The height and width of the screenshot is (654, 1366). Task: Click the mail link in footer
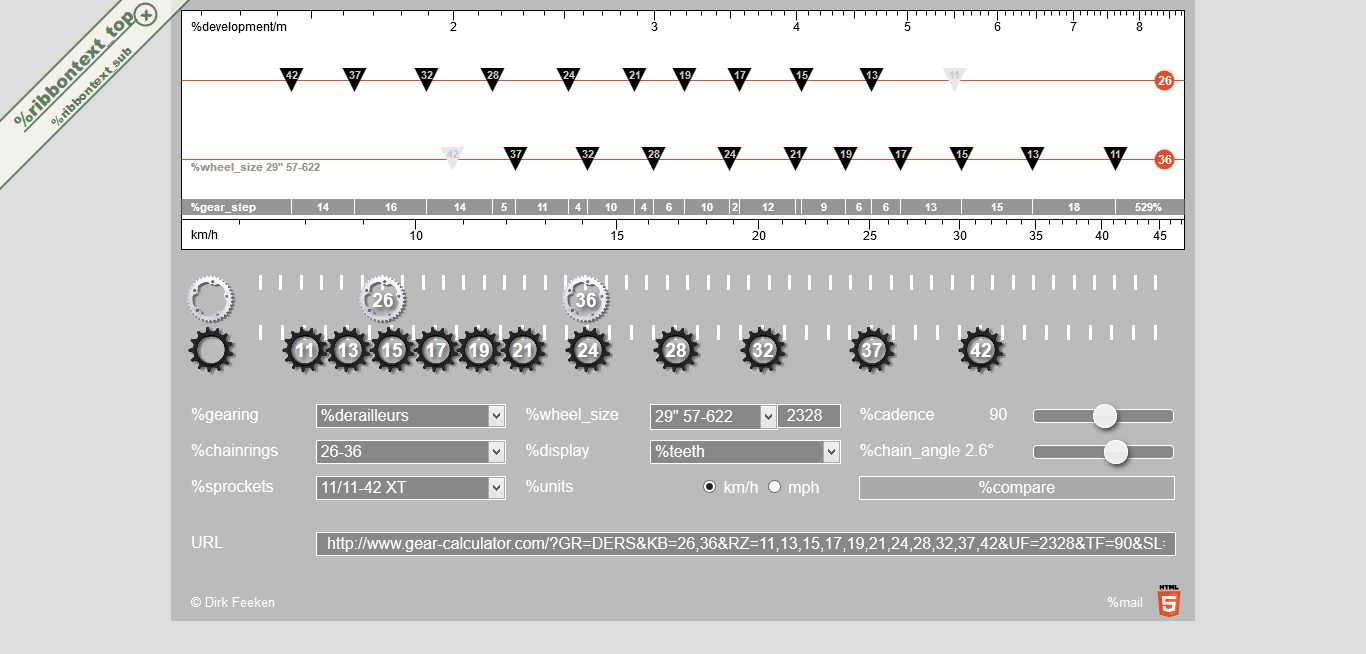coord(1124,602)
